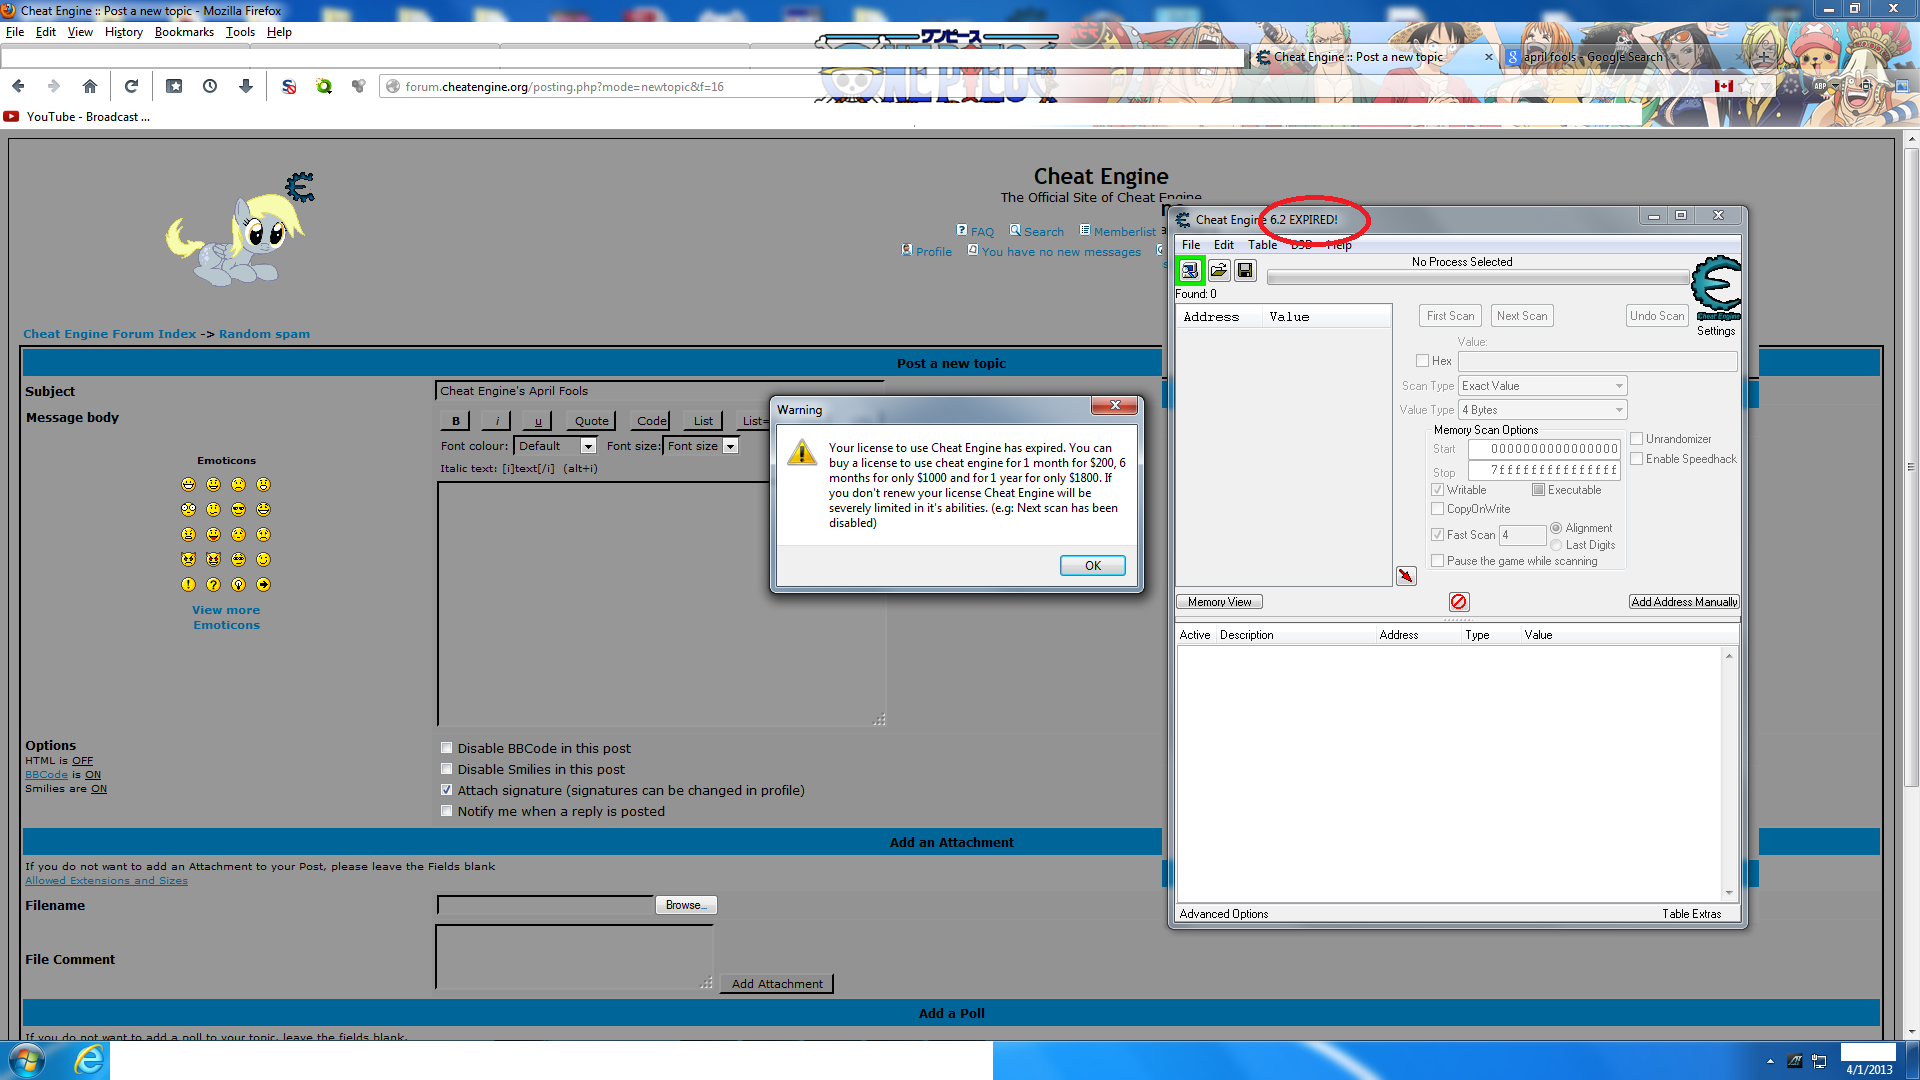Toggle the CopyOnWrite checkbox
The image size is (1920, 1080).
(1437, 509)
